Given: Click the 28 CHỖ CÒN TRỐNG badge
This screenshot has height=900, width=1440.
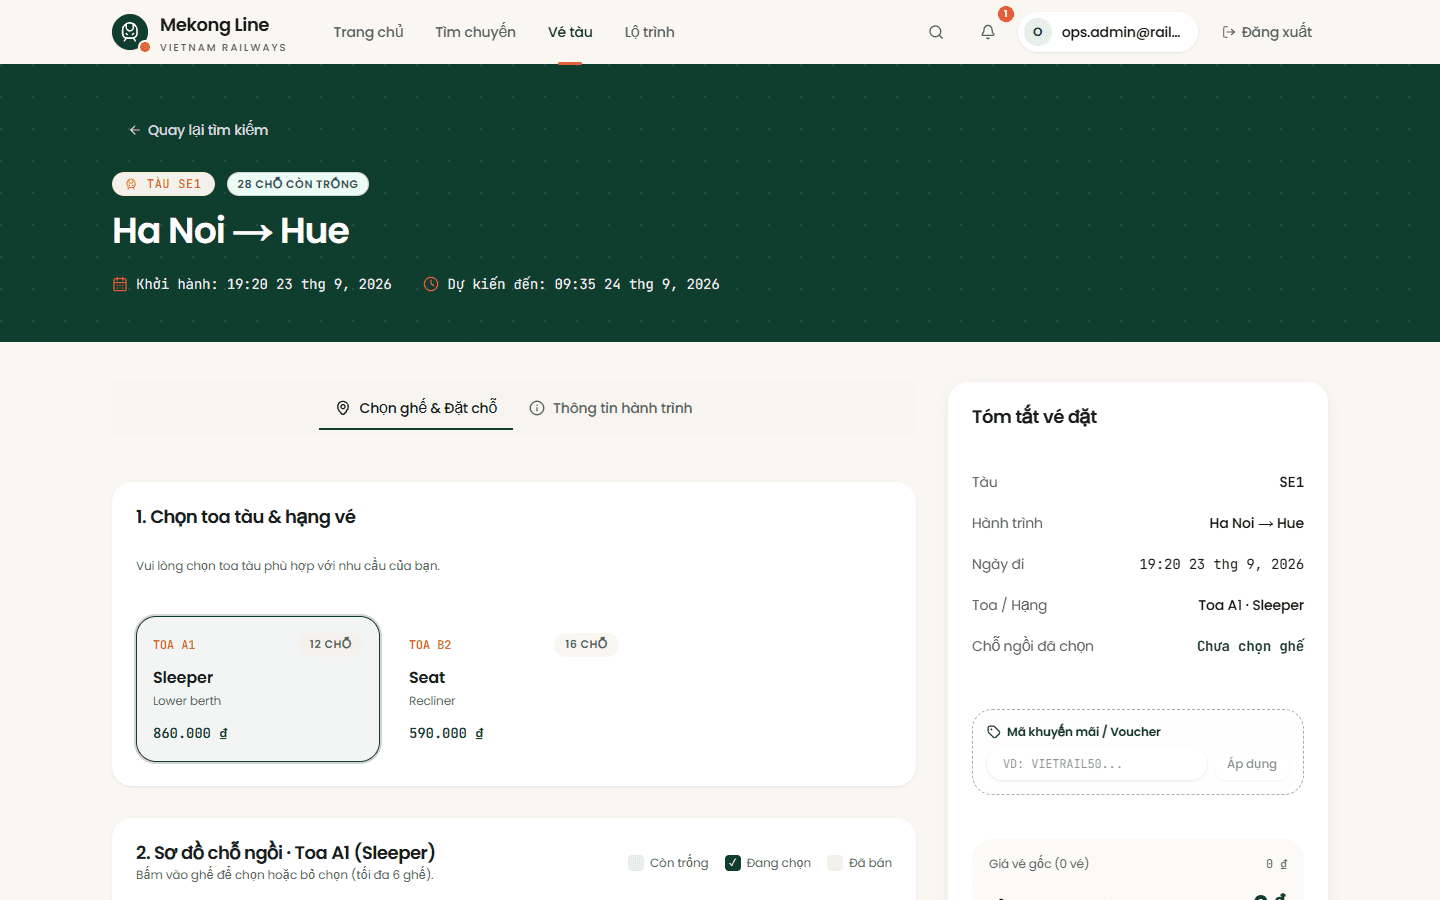Looking at the screenshot, I should (298, 184).
